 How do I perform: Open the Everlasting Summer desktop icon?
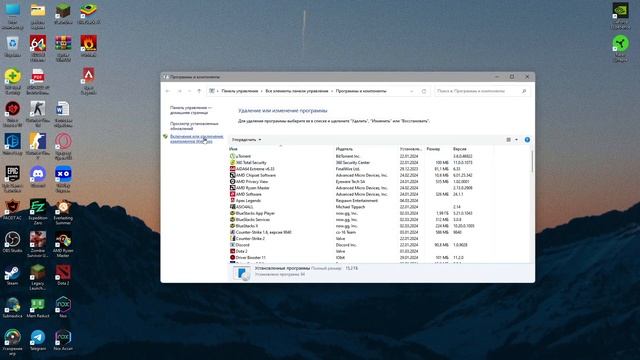(63, 212)
